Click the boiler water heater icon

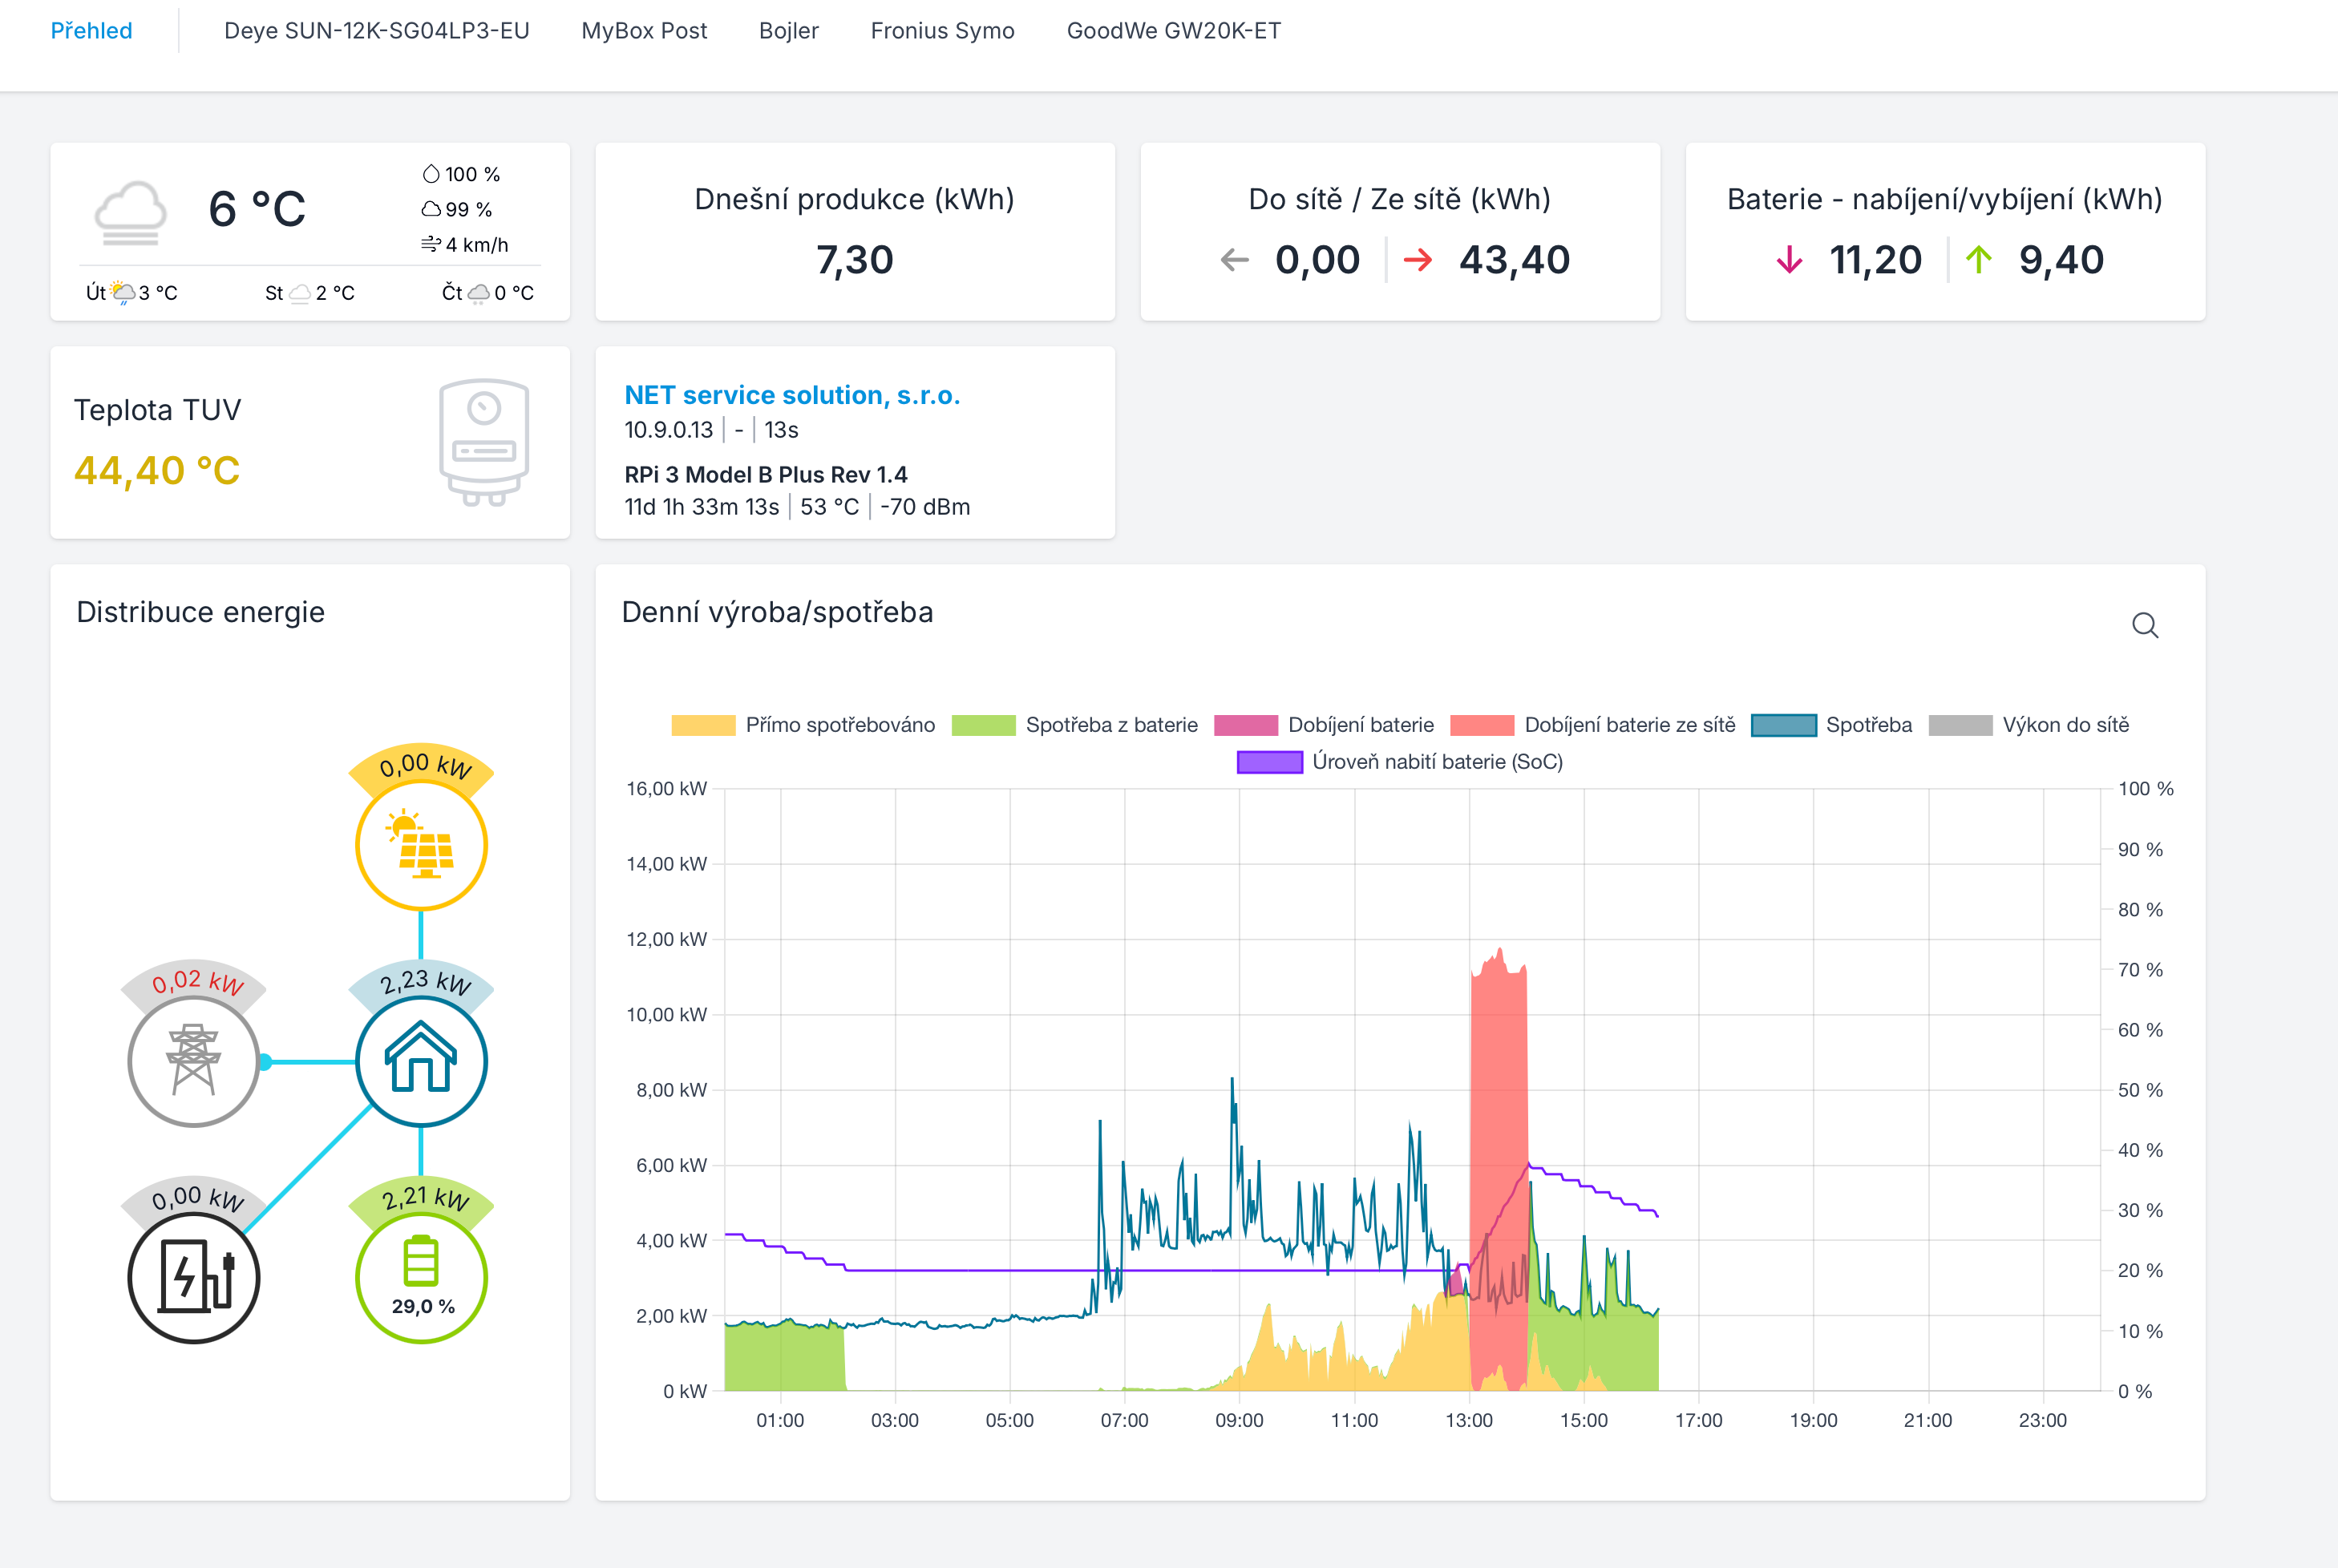coord(484,441)
